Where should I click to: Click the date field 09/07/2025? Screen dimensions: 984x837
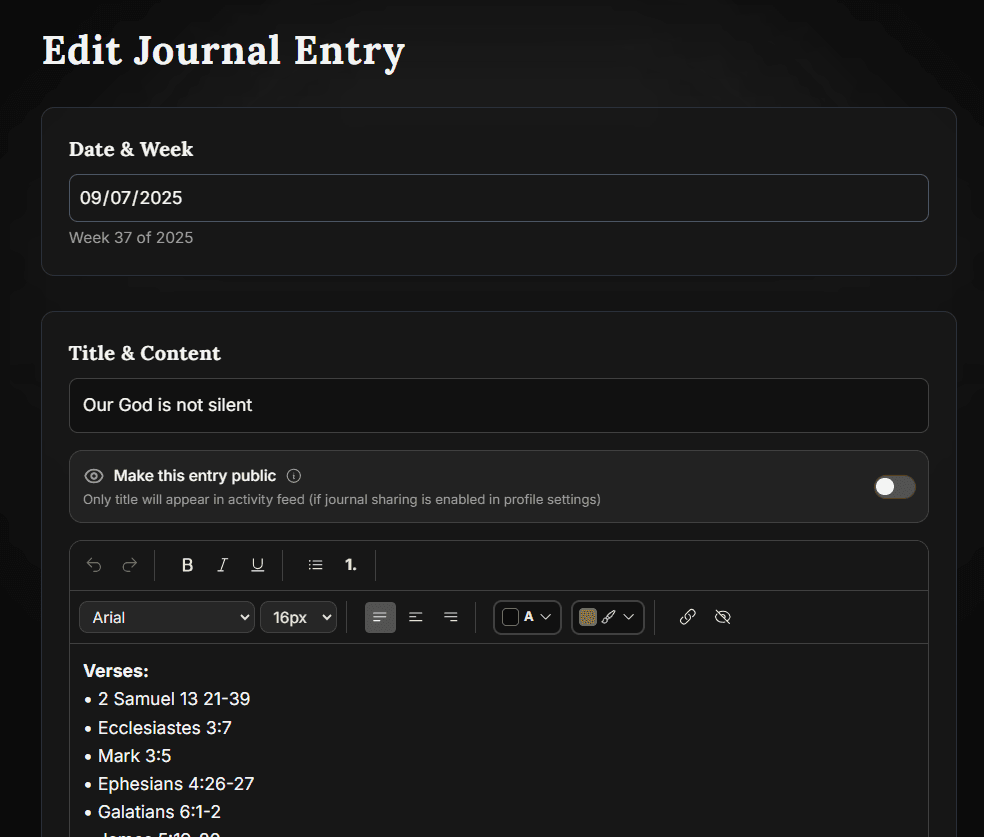[x=499, y=198]
